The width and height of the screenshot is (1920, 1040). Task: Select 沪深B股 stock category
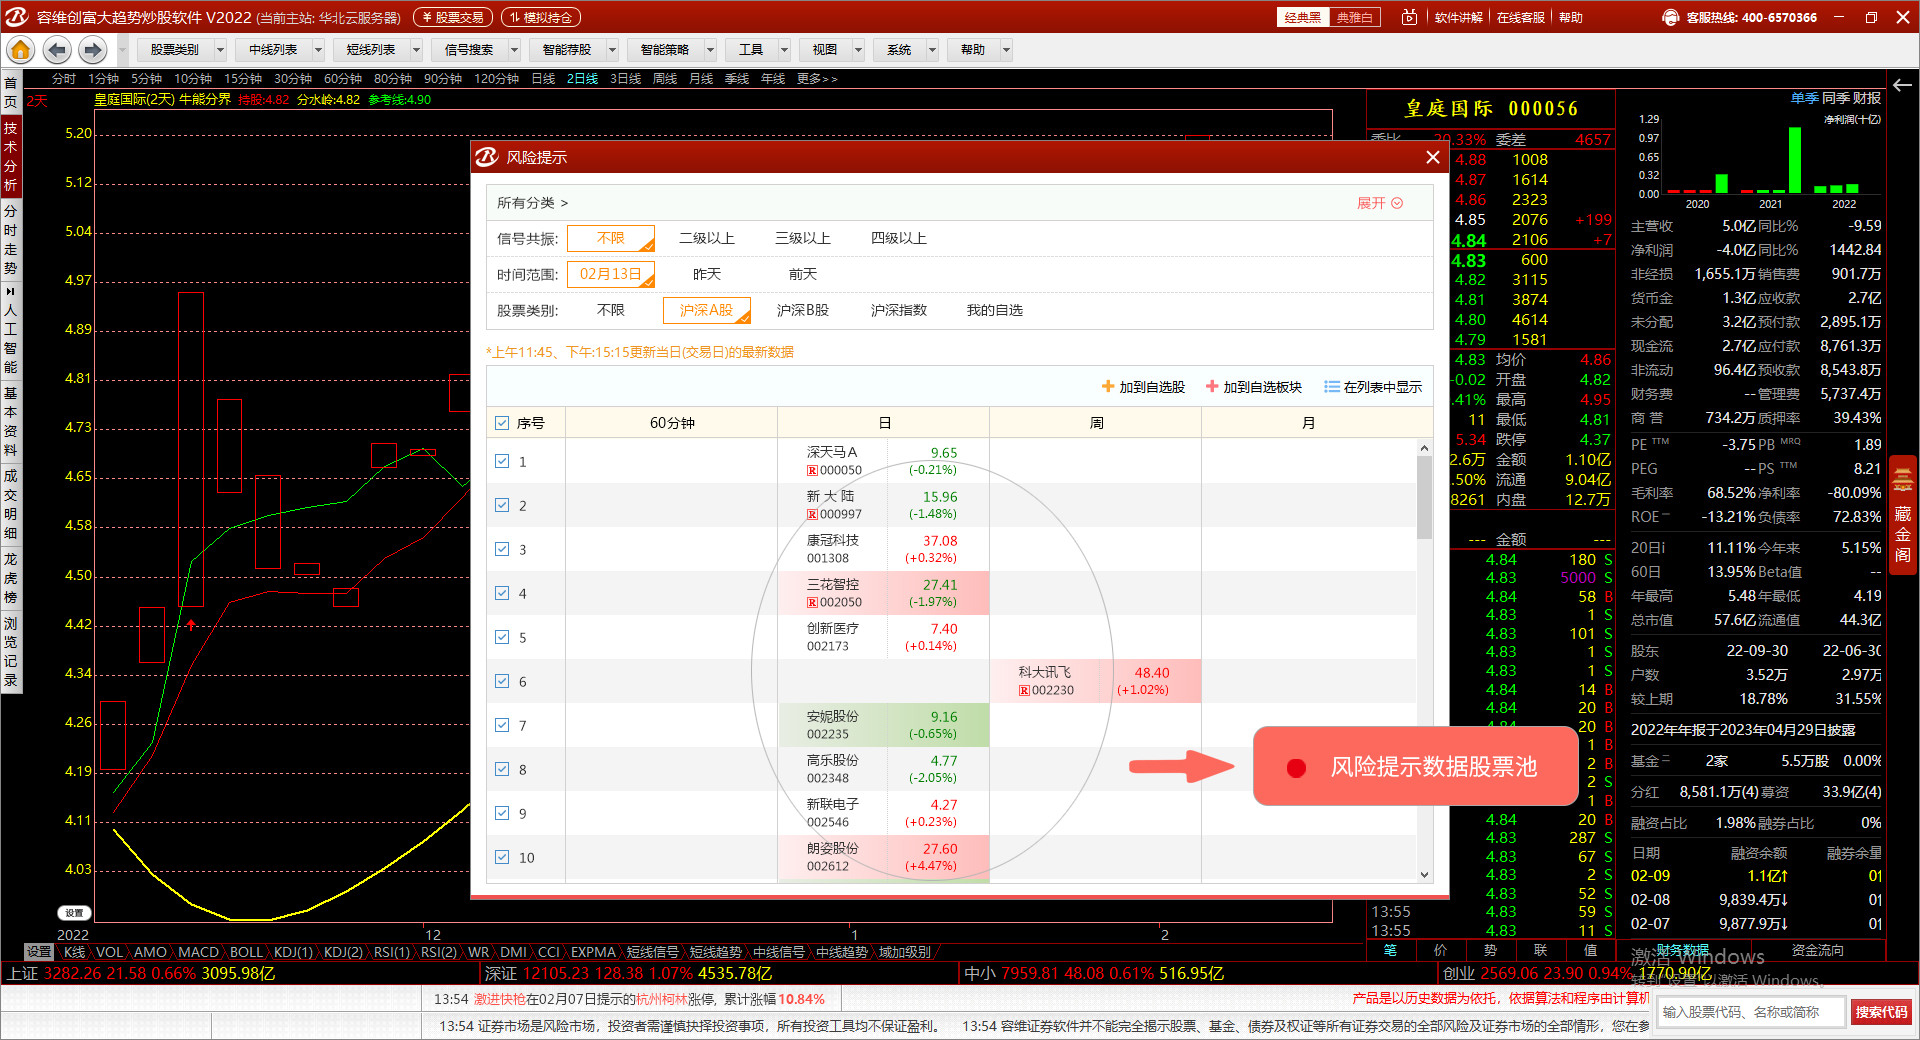click(x=803, y=310)
